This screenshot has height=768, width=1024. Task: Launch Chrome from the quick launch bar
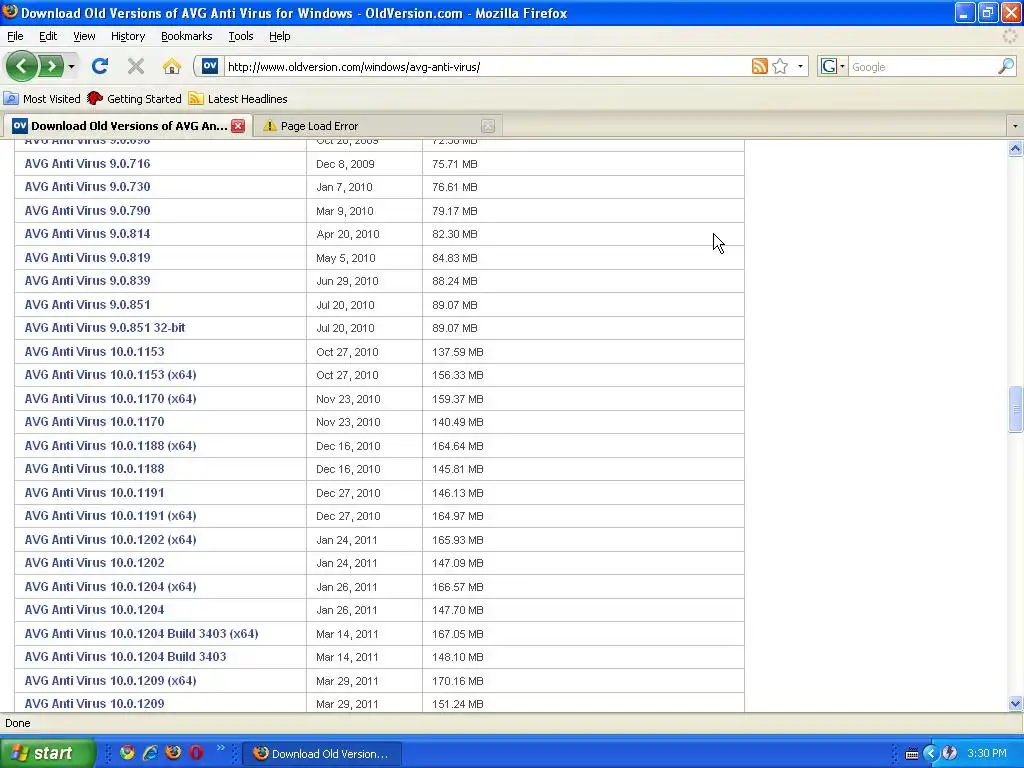127,753
